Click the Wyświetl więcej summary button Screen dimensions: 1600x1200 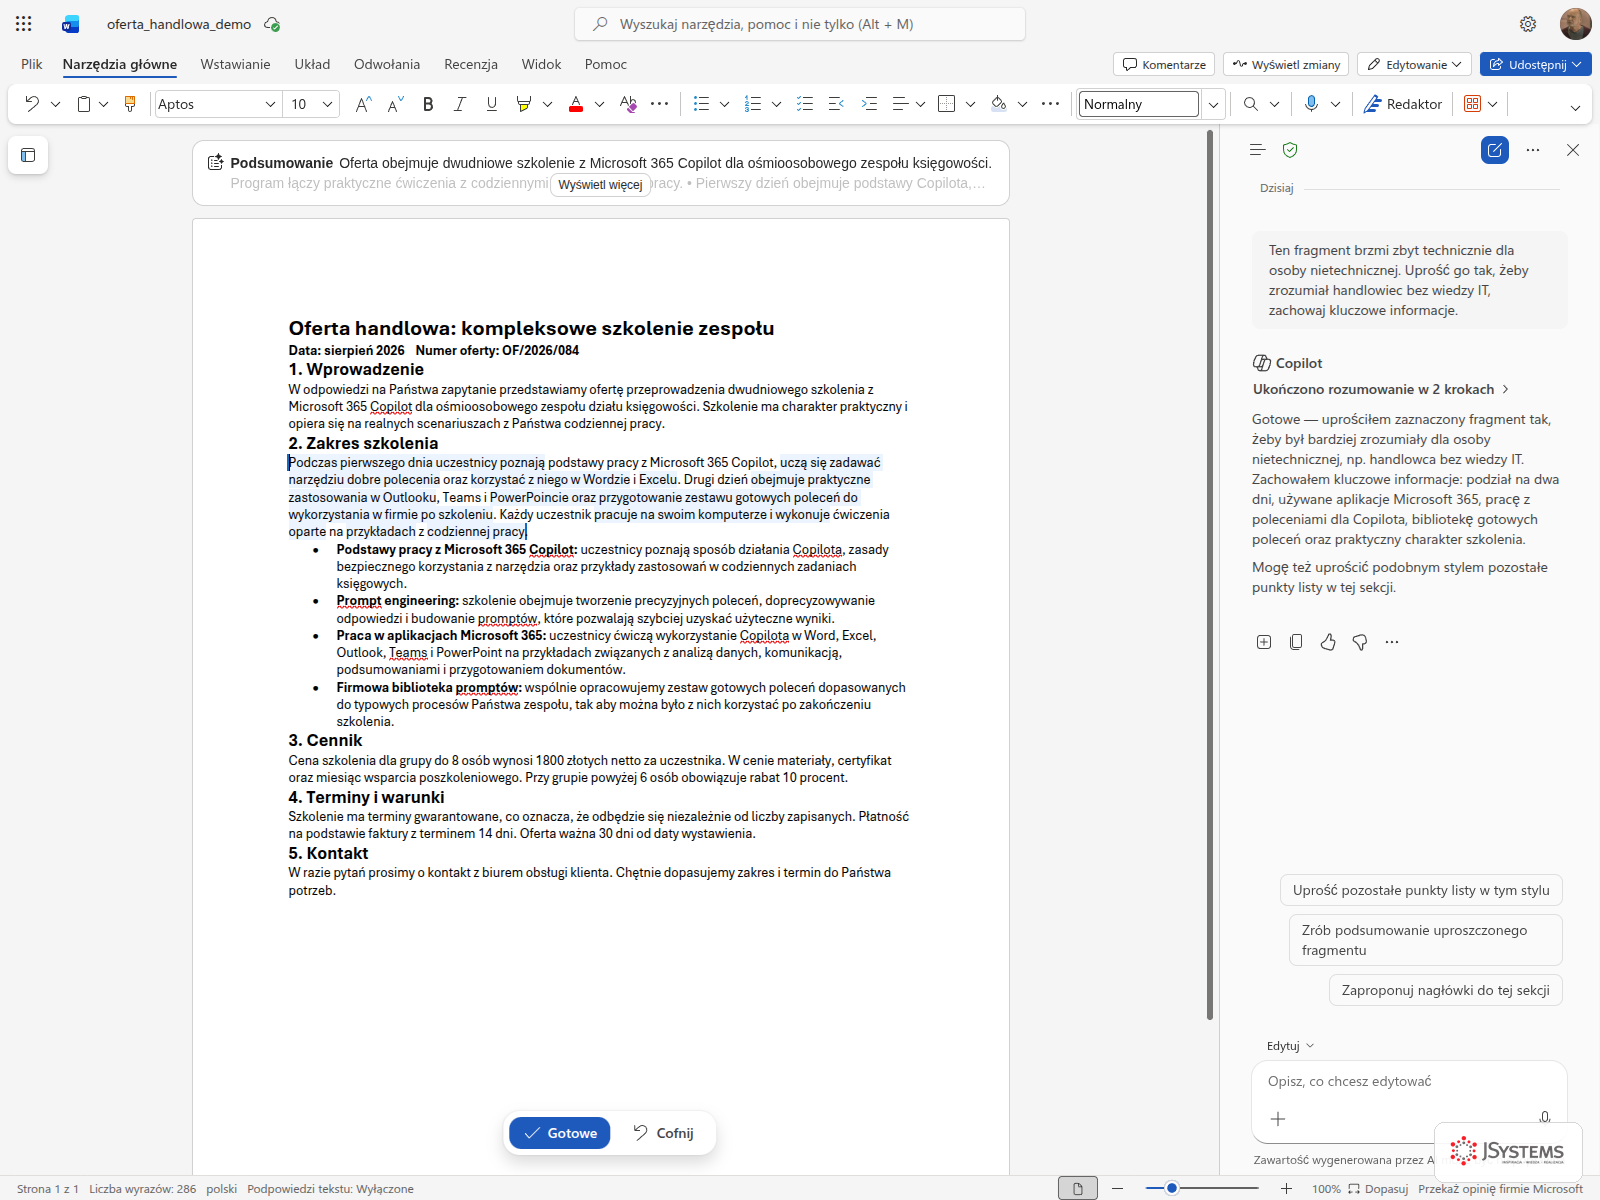(600, 185)
